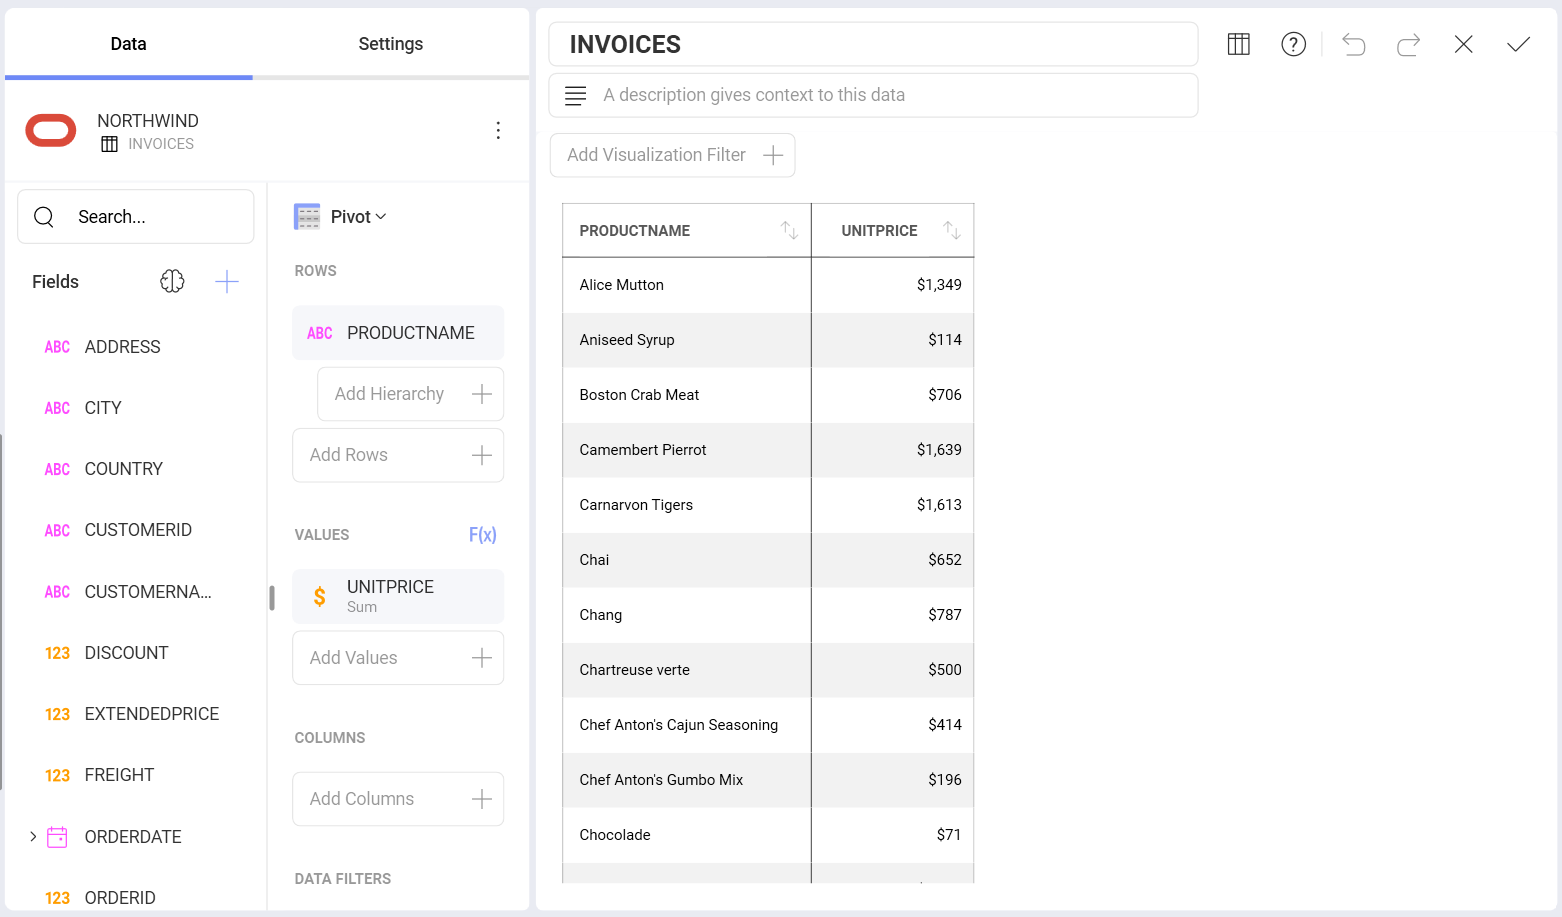The image size is (1562, 917).
Task: Click the fields Search input
Action: [x=136, y=217]
